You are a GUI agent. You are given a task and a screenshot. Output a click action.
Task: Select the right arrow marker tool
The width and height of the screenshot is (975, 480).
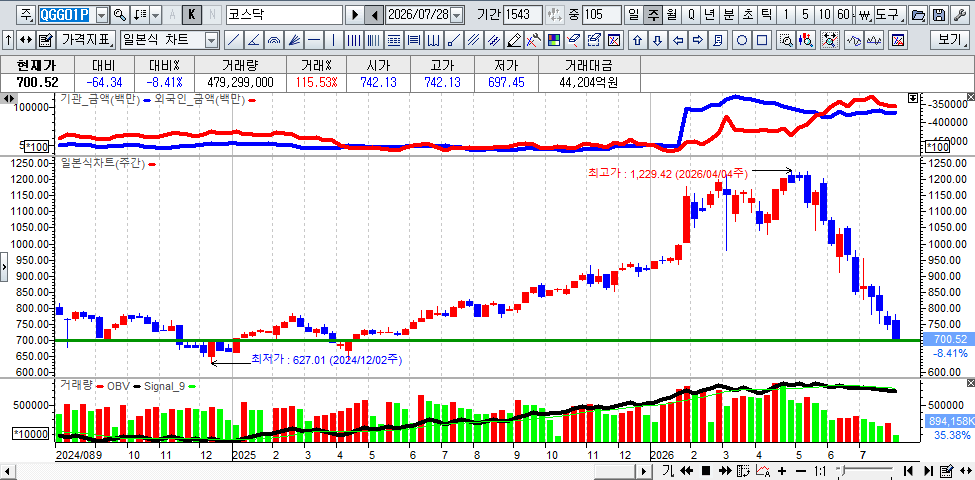(x=698, y=40)
